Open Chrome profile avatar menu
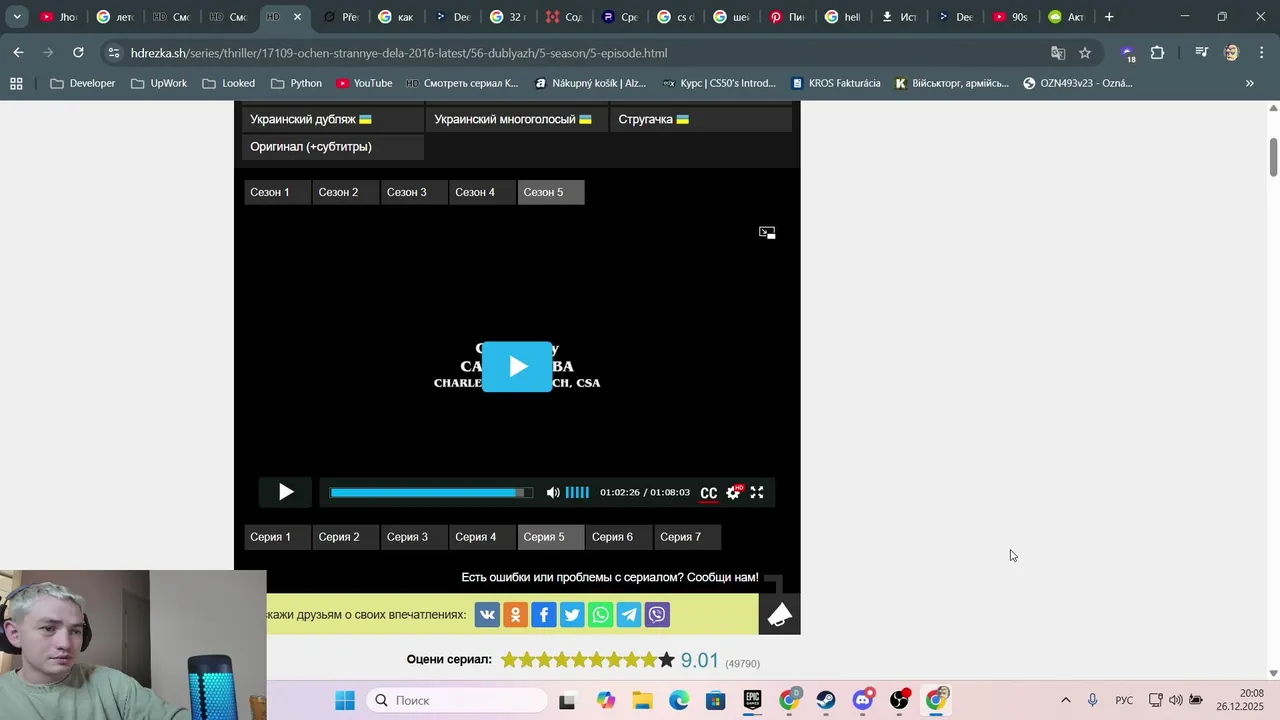The height and width of the screenshot is (720, 1280). pyautogui.click(x=1231, y=53)
